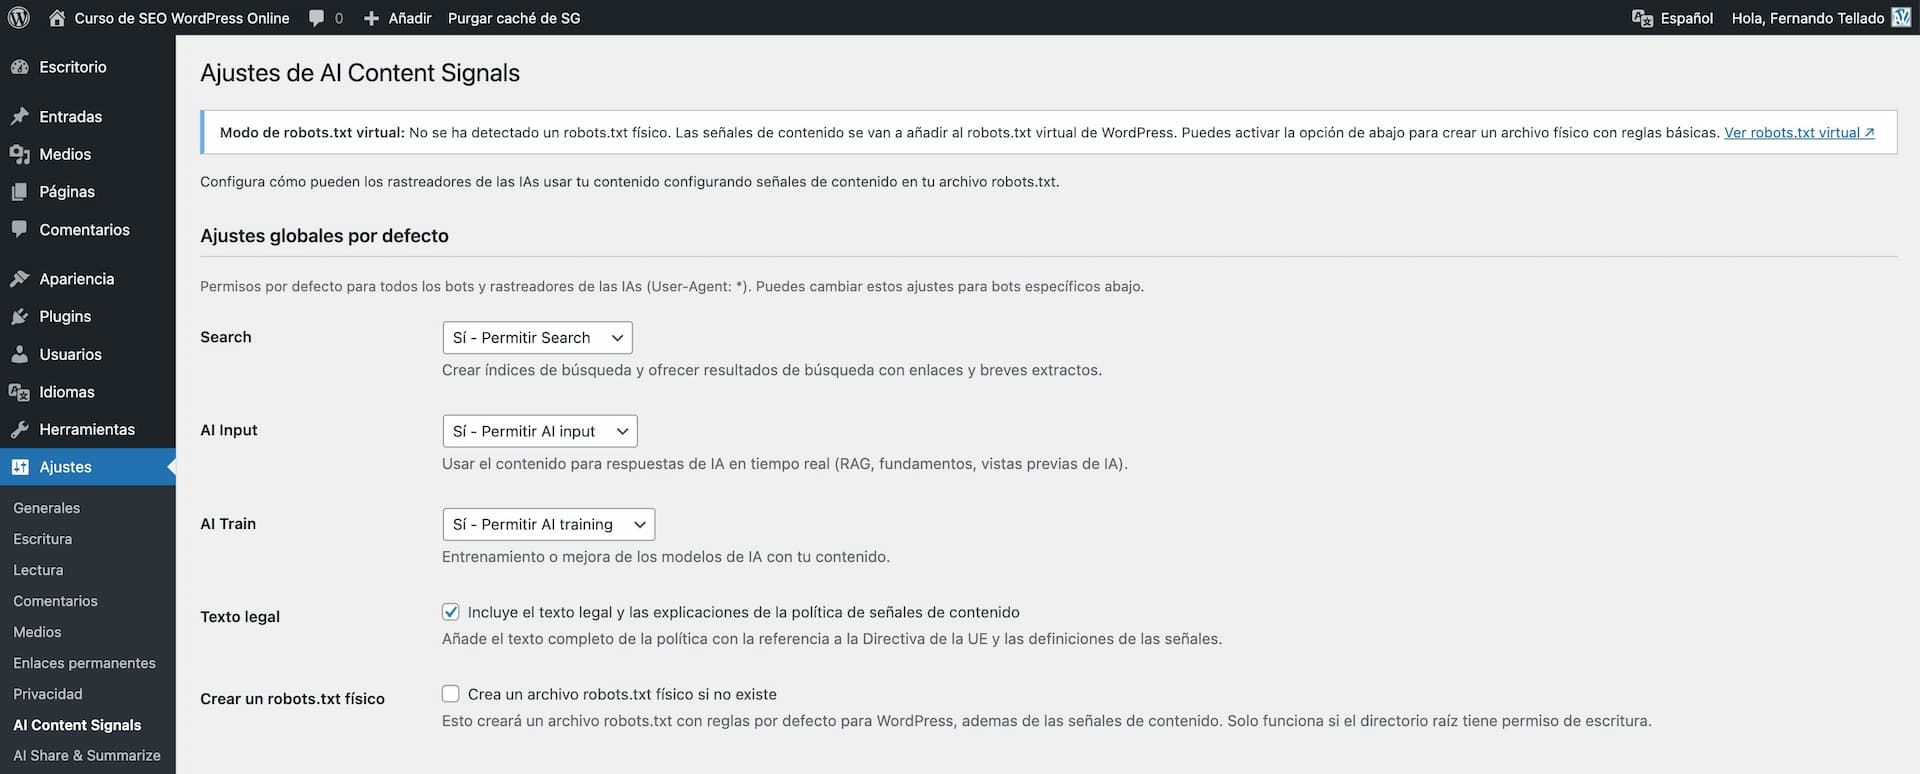Click the Herramientas wrench icon

pos(19,430)
